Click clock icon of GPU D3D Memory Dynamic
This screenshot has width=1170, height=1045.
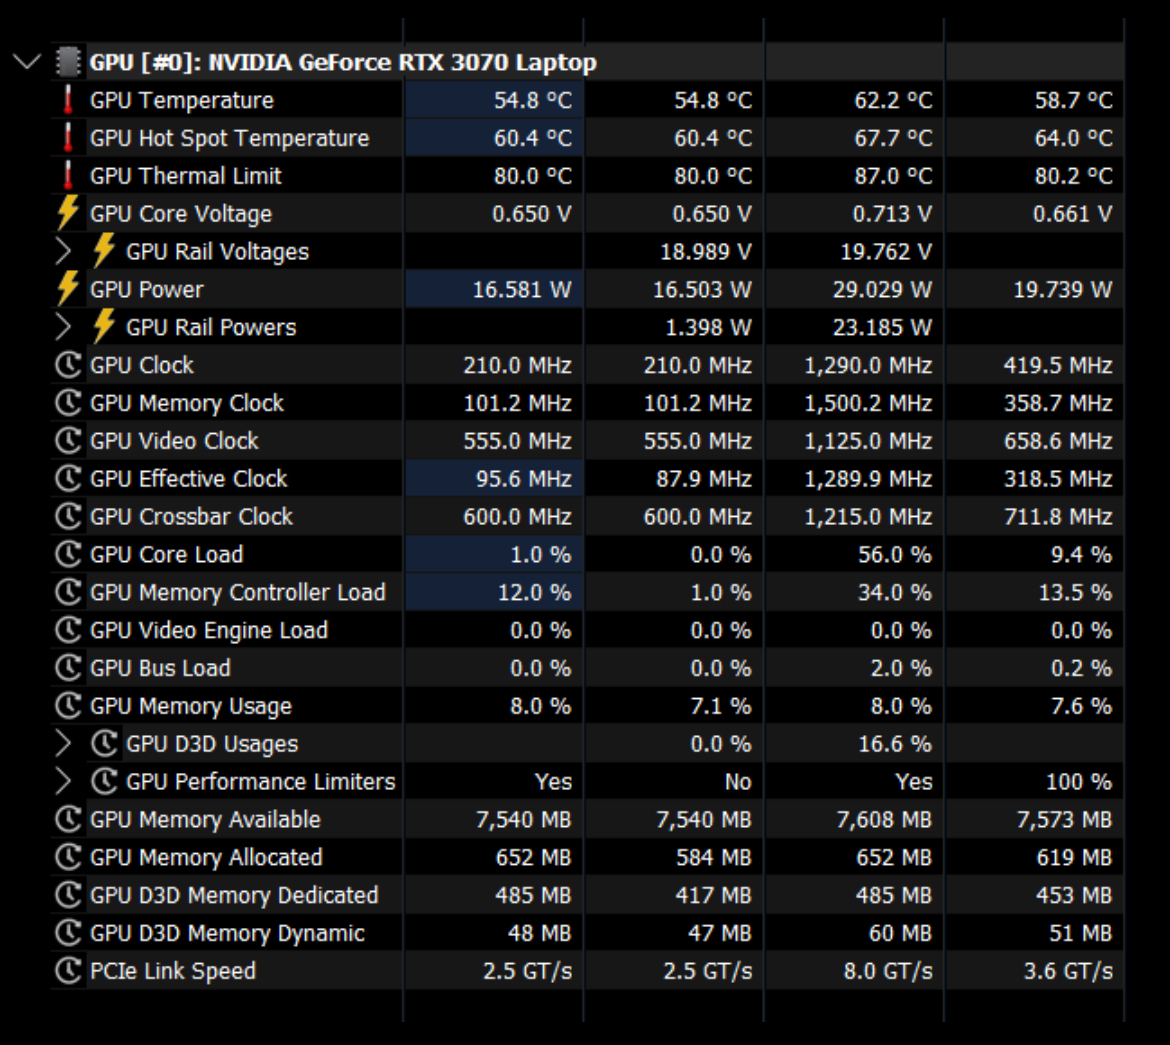point(68,933)
